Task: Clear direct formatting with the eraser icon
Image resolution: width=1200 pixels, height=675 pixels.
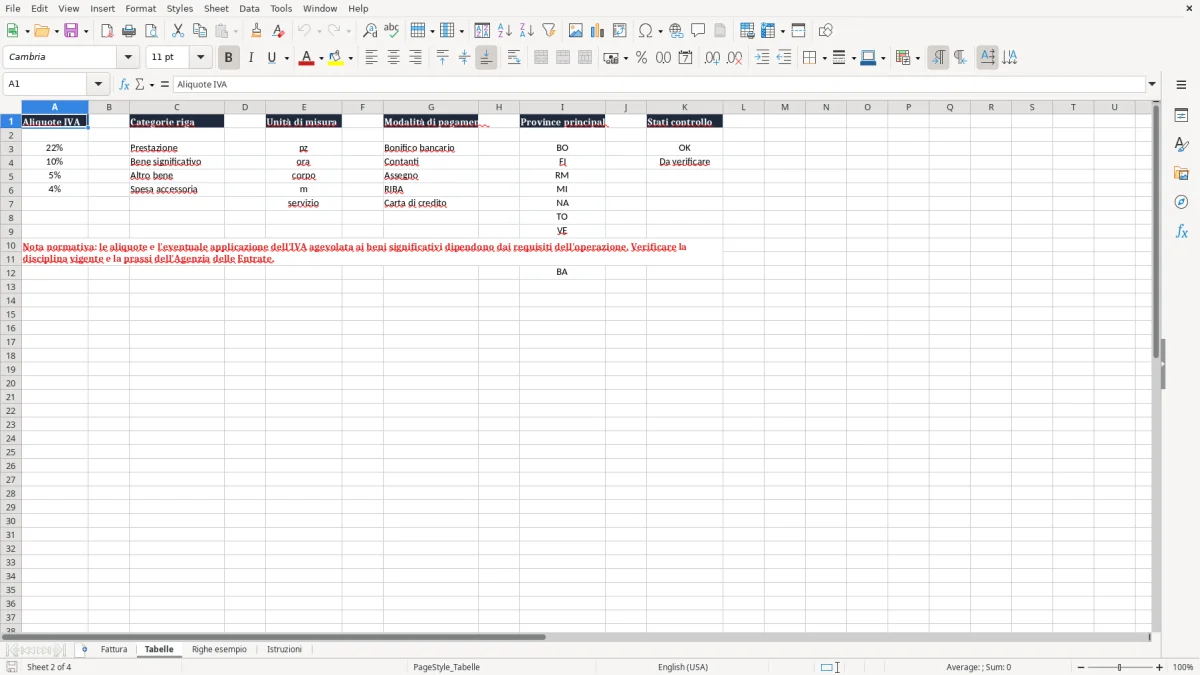Action: (x=278, y=31)
